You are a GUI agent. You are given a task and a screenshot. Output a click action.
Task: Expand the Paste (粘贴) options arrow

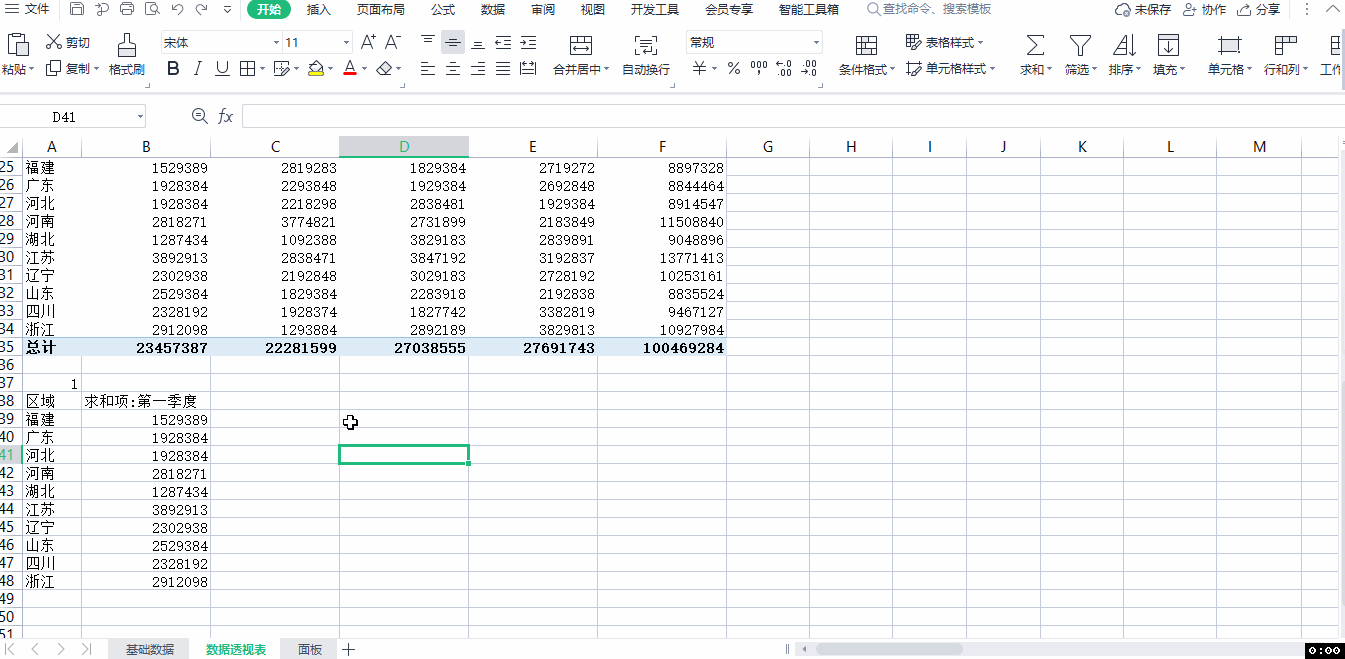(x=32, y=69)
